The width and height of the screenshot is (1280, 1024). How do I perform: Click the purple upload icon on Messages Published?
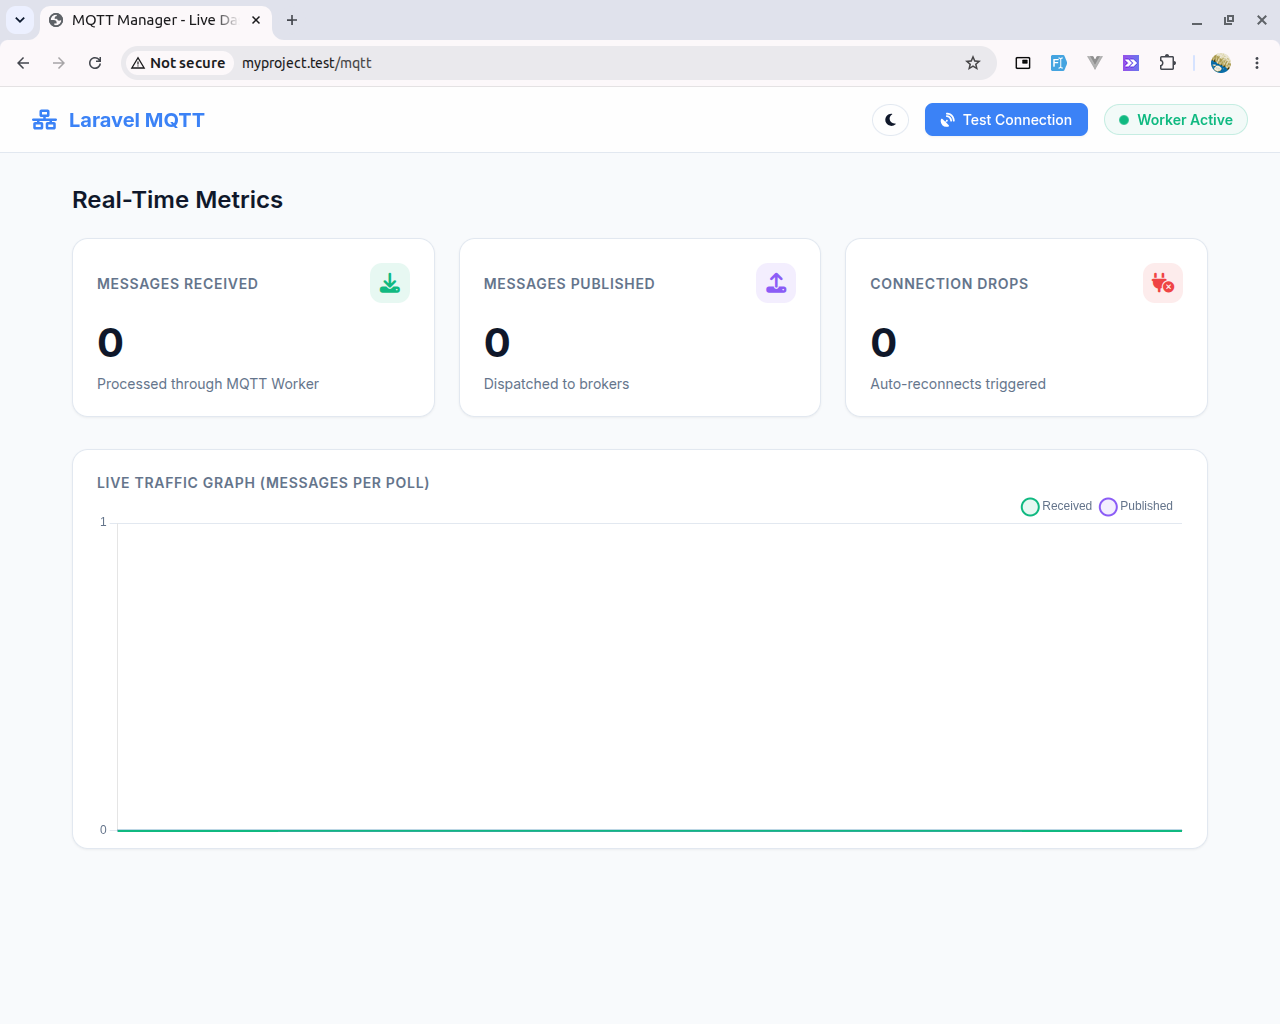(x=776, y=283)
